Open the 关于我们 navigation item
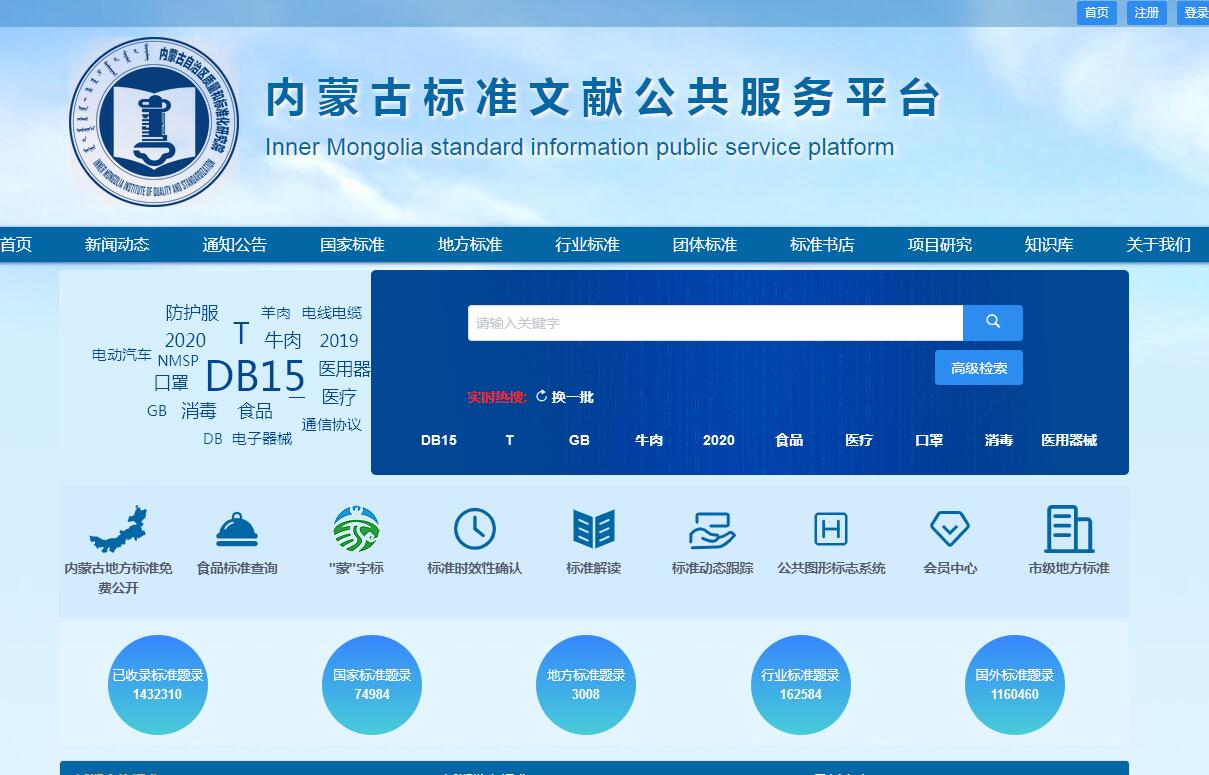The width and height of the screenshot is (1209, 775). click(1159, 245)
